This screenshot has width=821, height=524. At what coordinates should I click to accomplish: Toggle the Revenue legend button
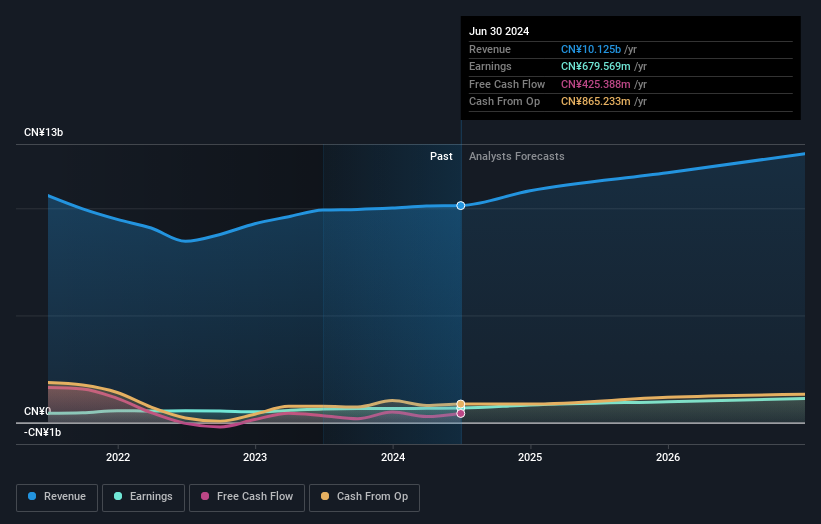[x=57, y=497]
